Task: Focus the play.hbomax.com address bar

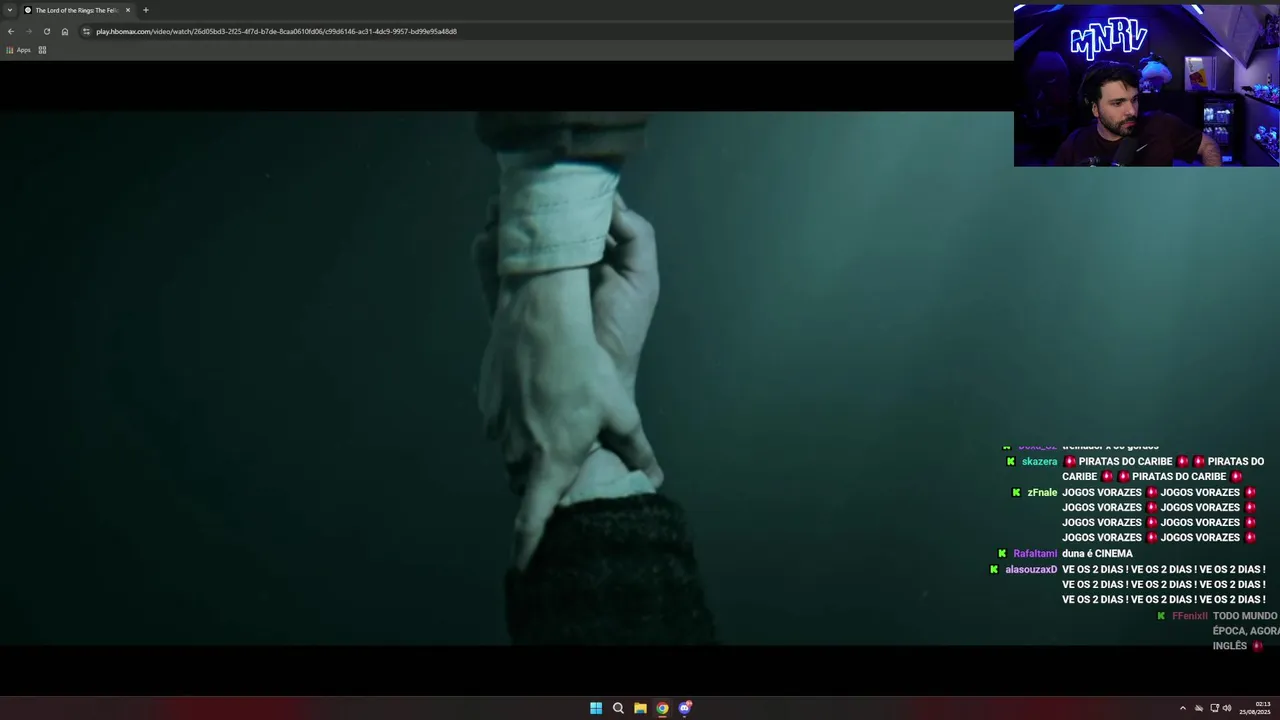Action: pos(545,31)
